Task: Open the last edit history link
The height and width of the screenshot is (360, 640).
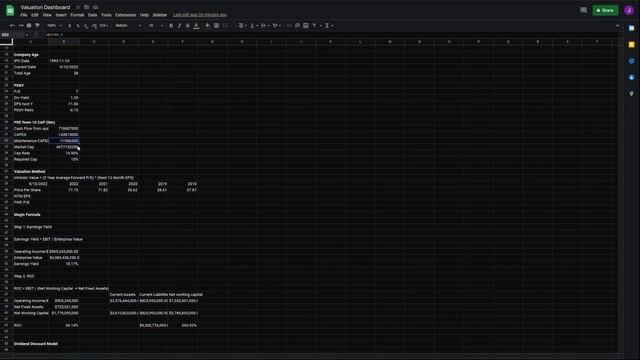Action: click(200, 15)
